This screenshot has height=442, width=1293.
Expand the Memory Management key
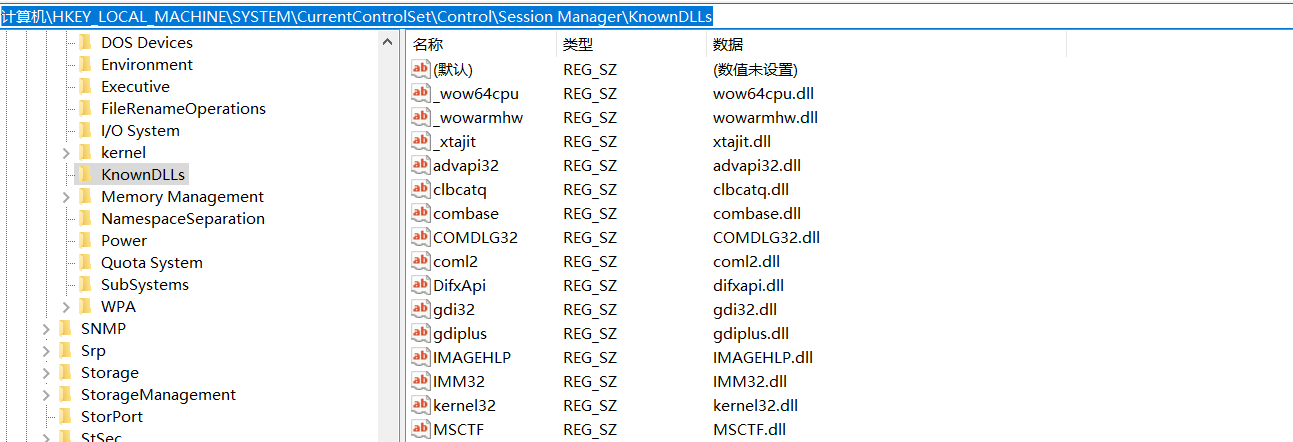tap(66, 197)
